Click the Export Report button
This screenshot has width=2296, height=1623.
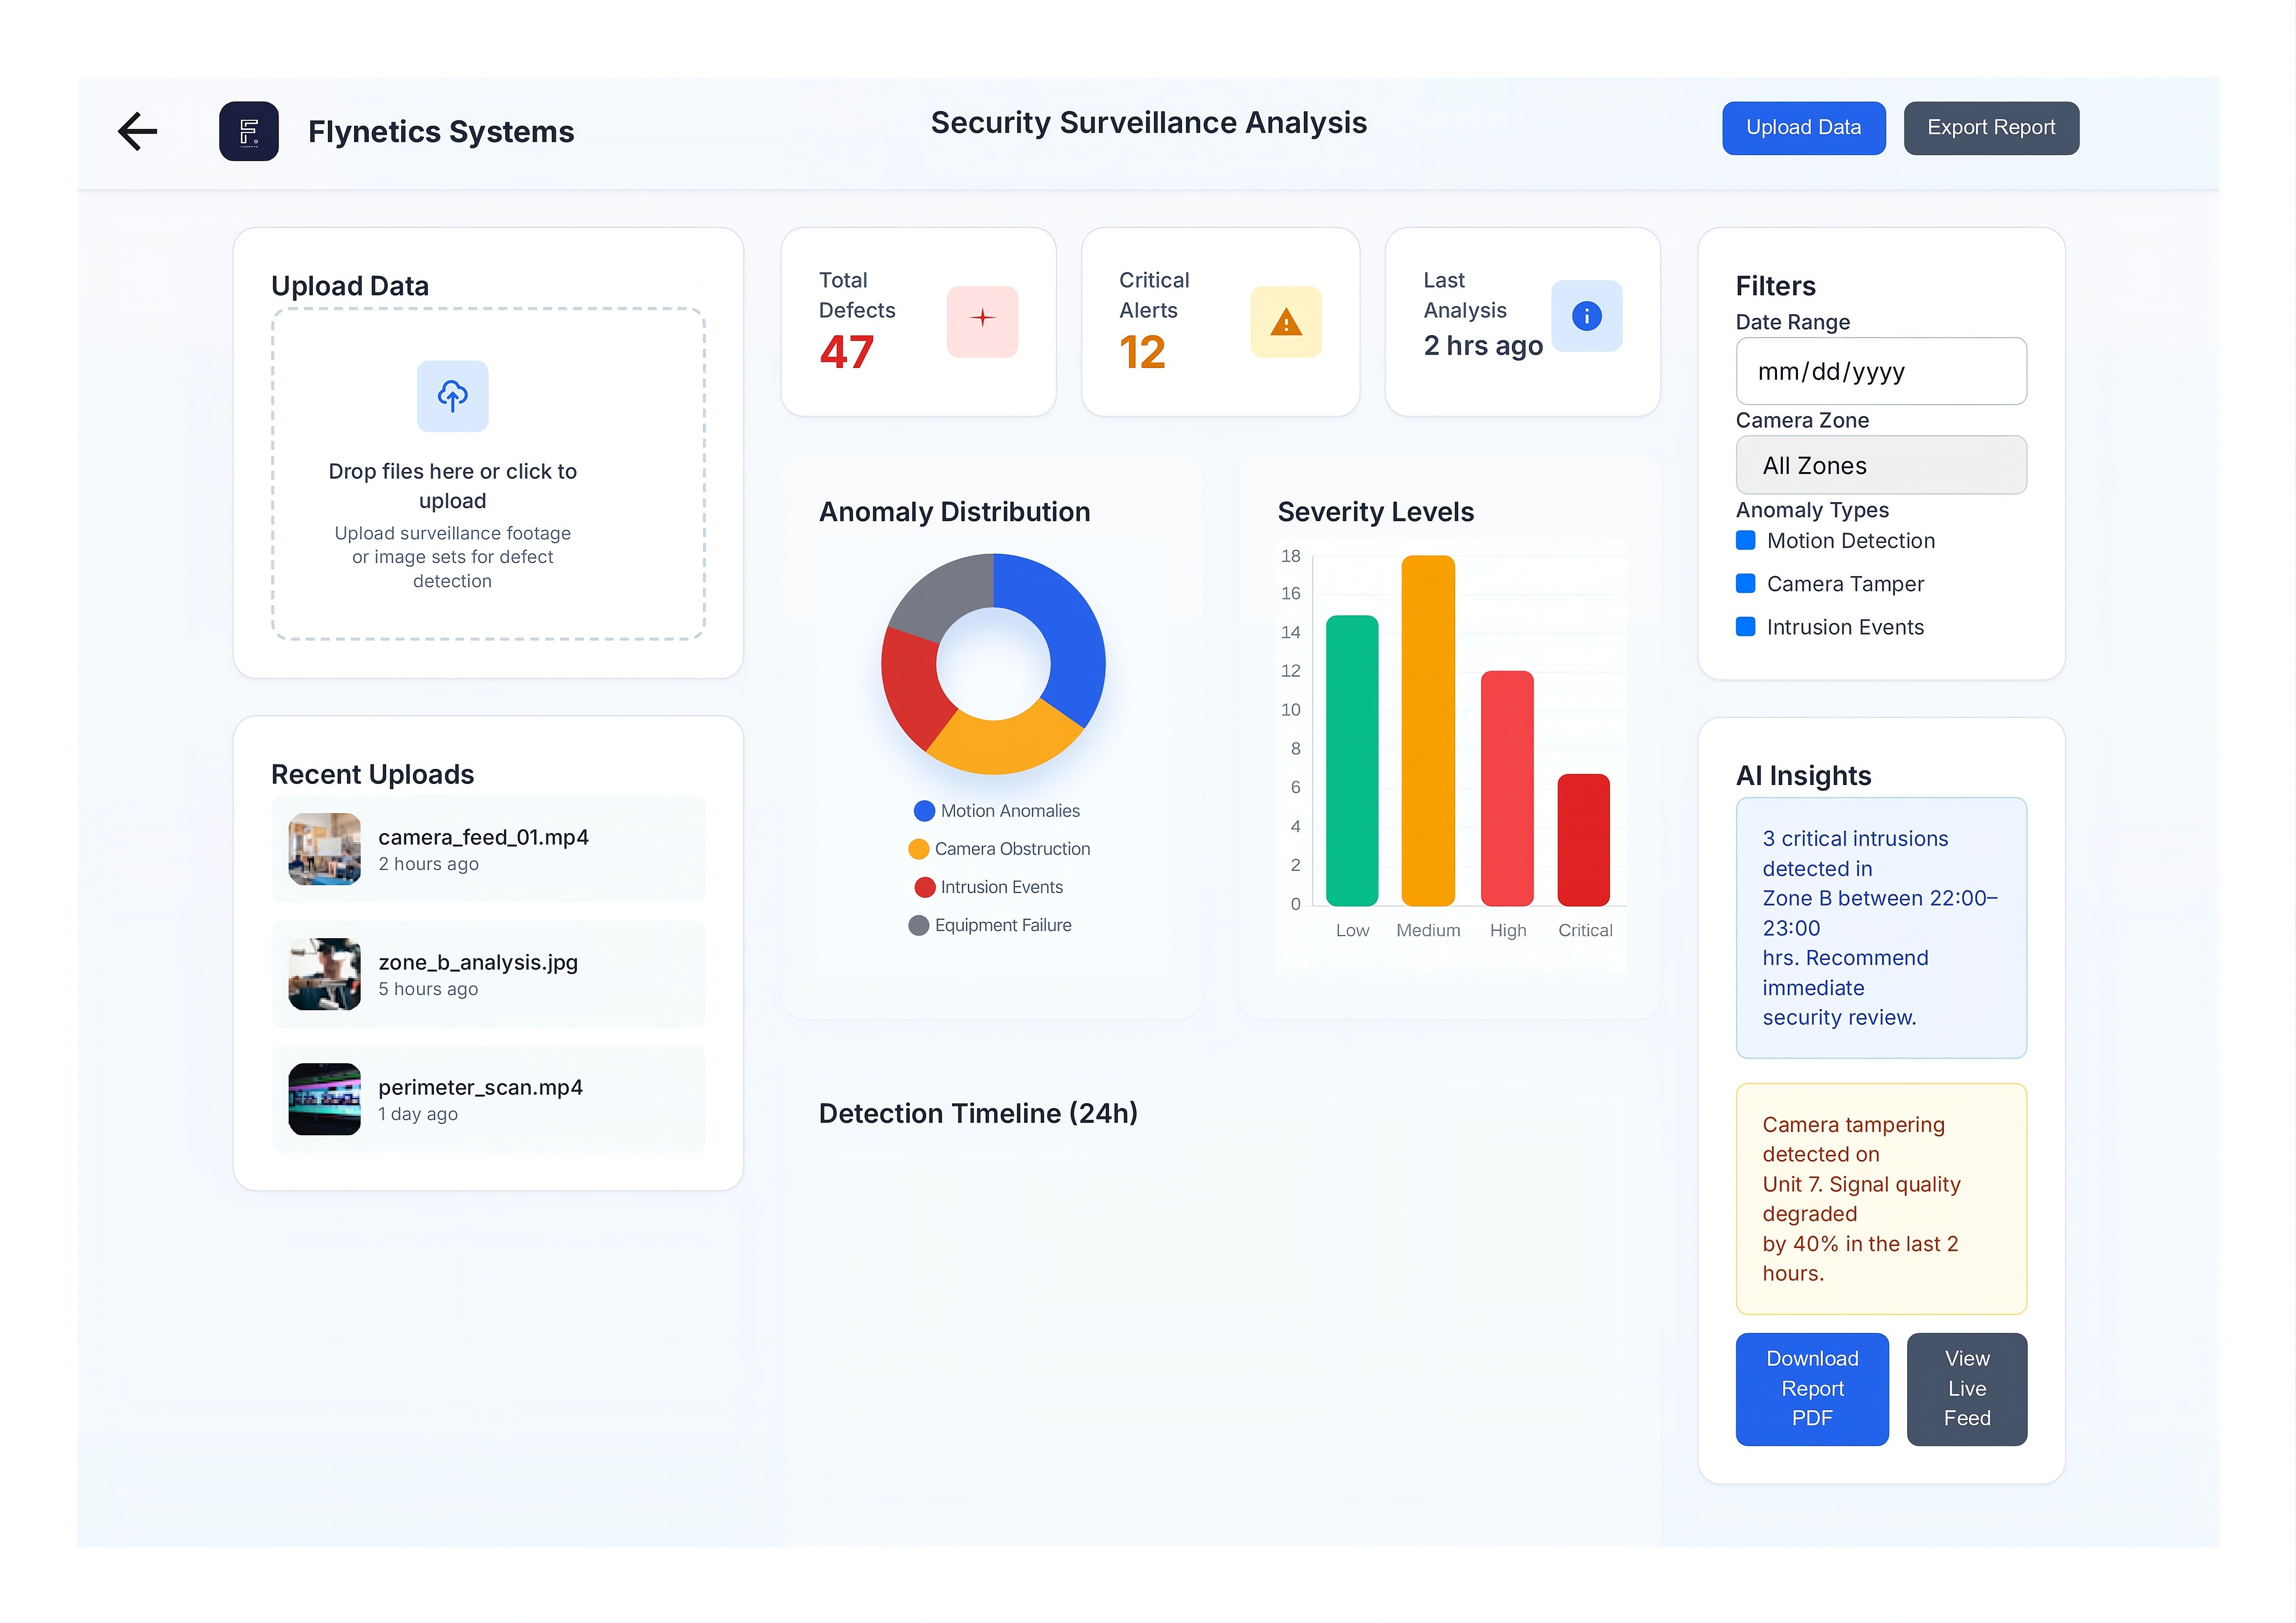(x=1991, y=128)
